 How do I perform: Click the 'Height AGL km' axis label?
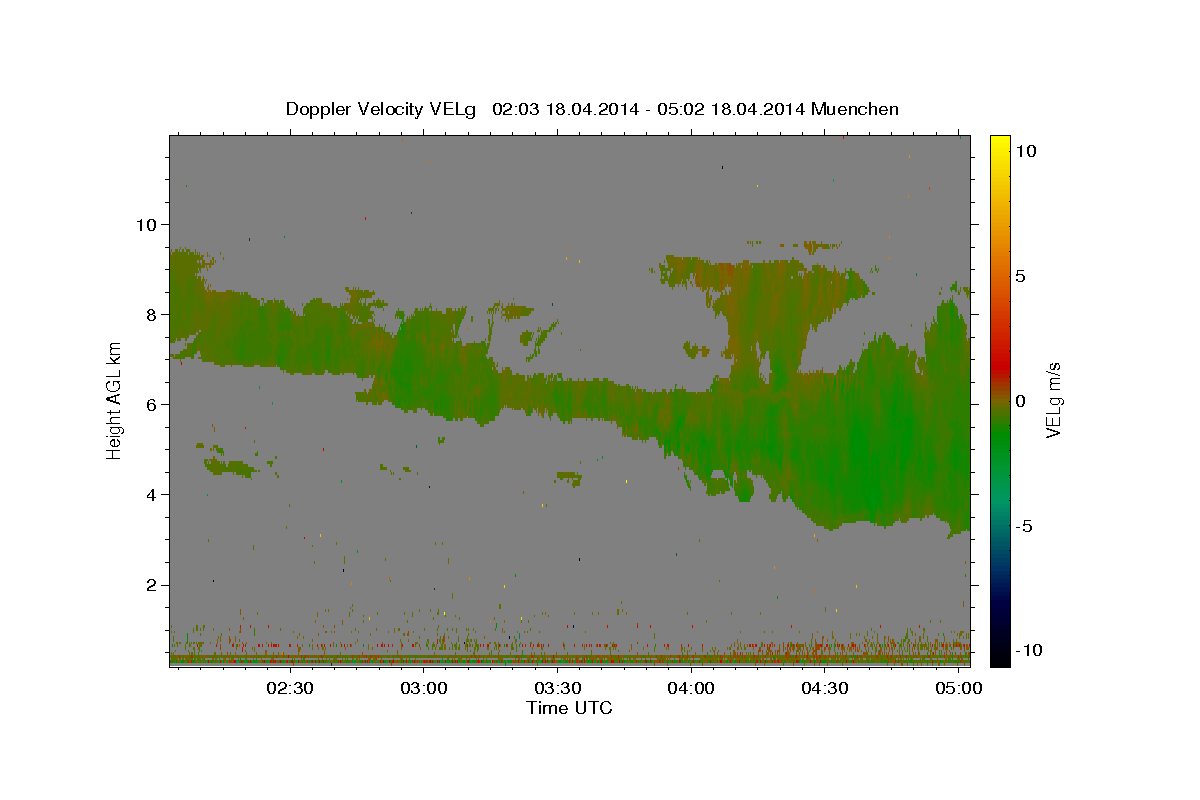point(114,400)
